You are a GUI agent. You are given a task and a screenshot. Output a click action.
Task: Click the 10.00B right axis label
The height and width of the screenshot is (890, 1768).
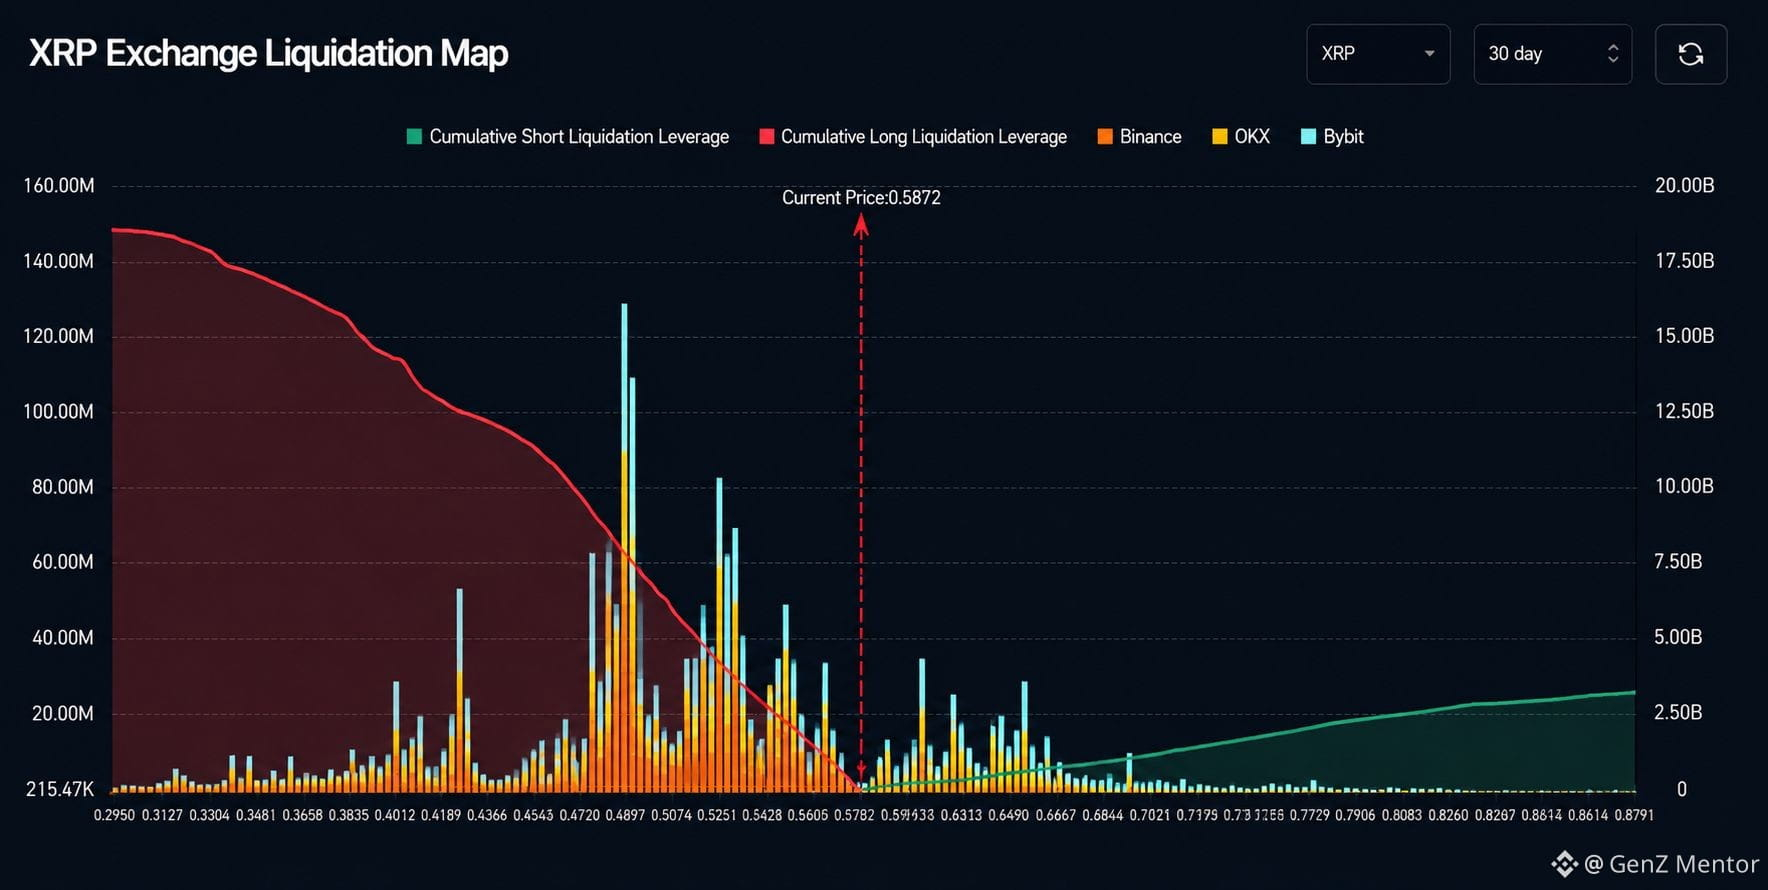[1685, 486]
